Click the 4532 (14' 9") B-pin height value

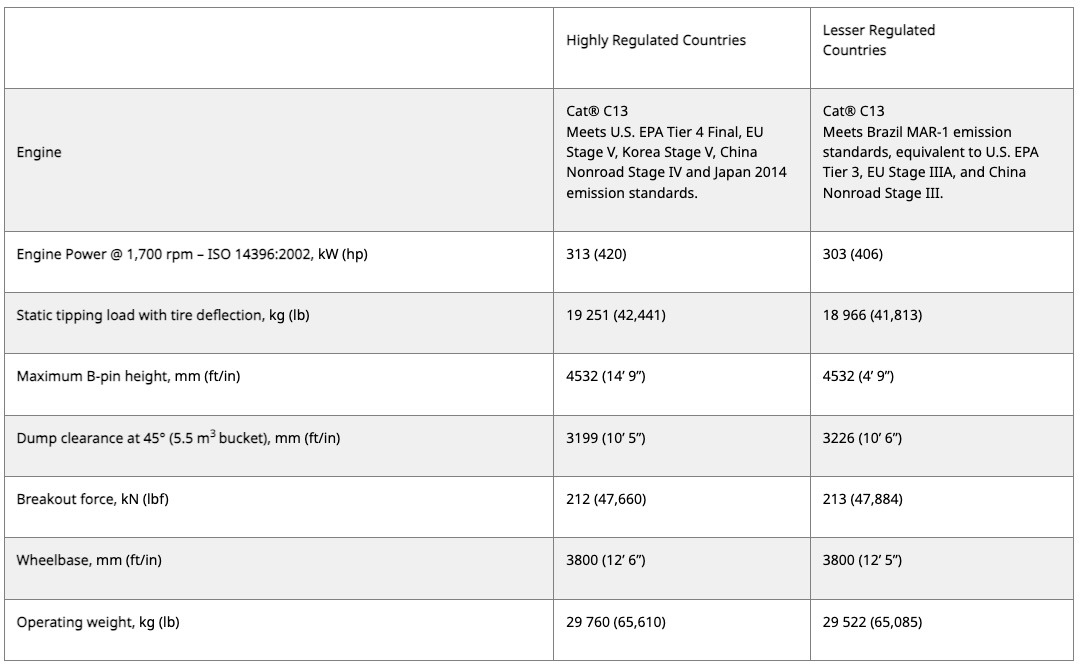(606, 376)
